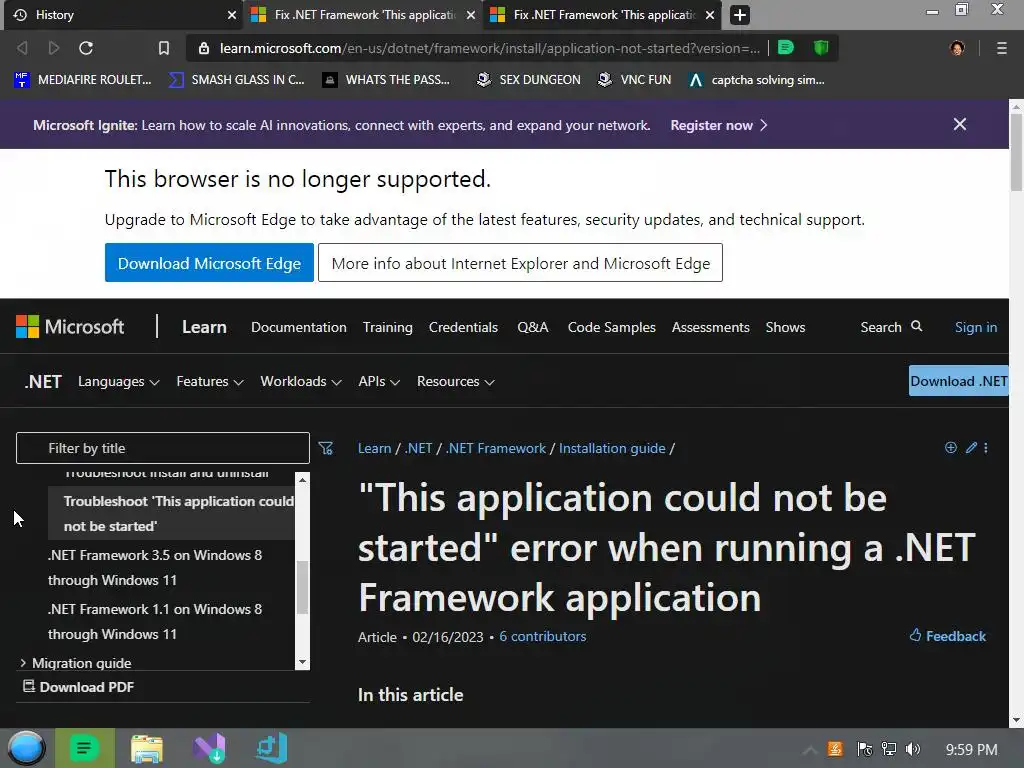
Task: Click the page vertical scrollbar thumb
Action: tap(1016, 152)
